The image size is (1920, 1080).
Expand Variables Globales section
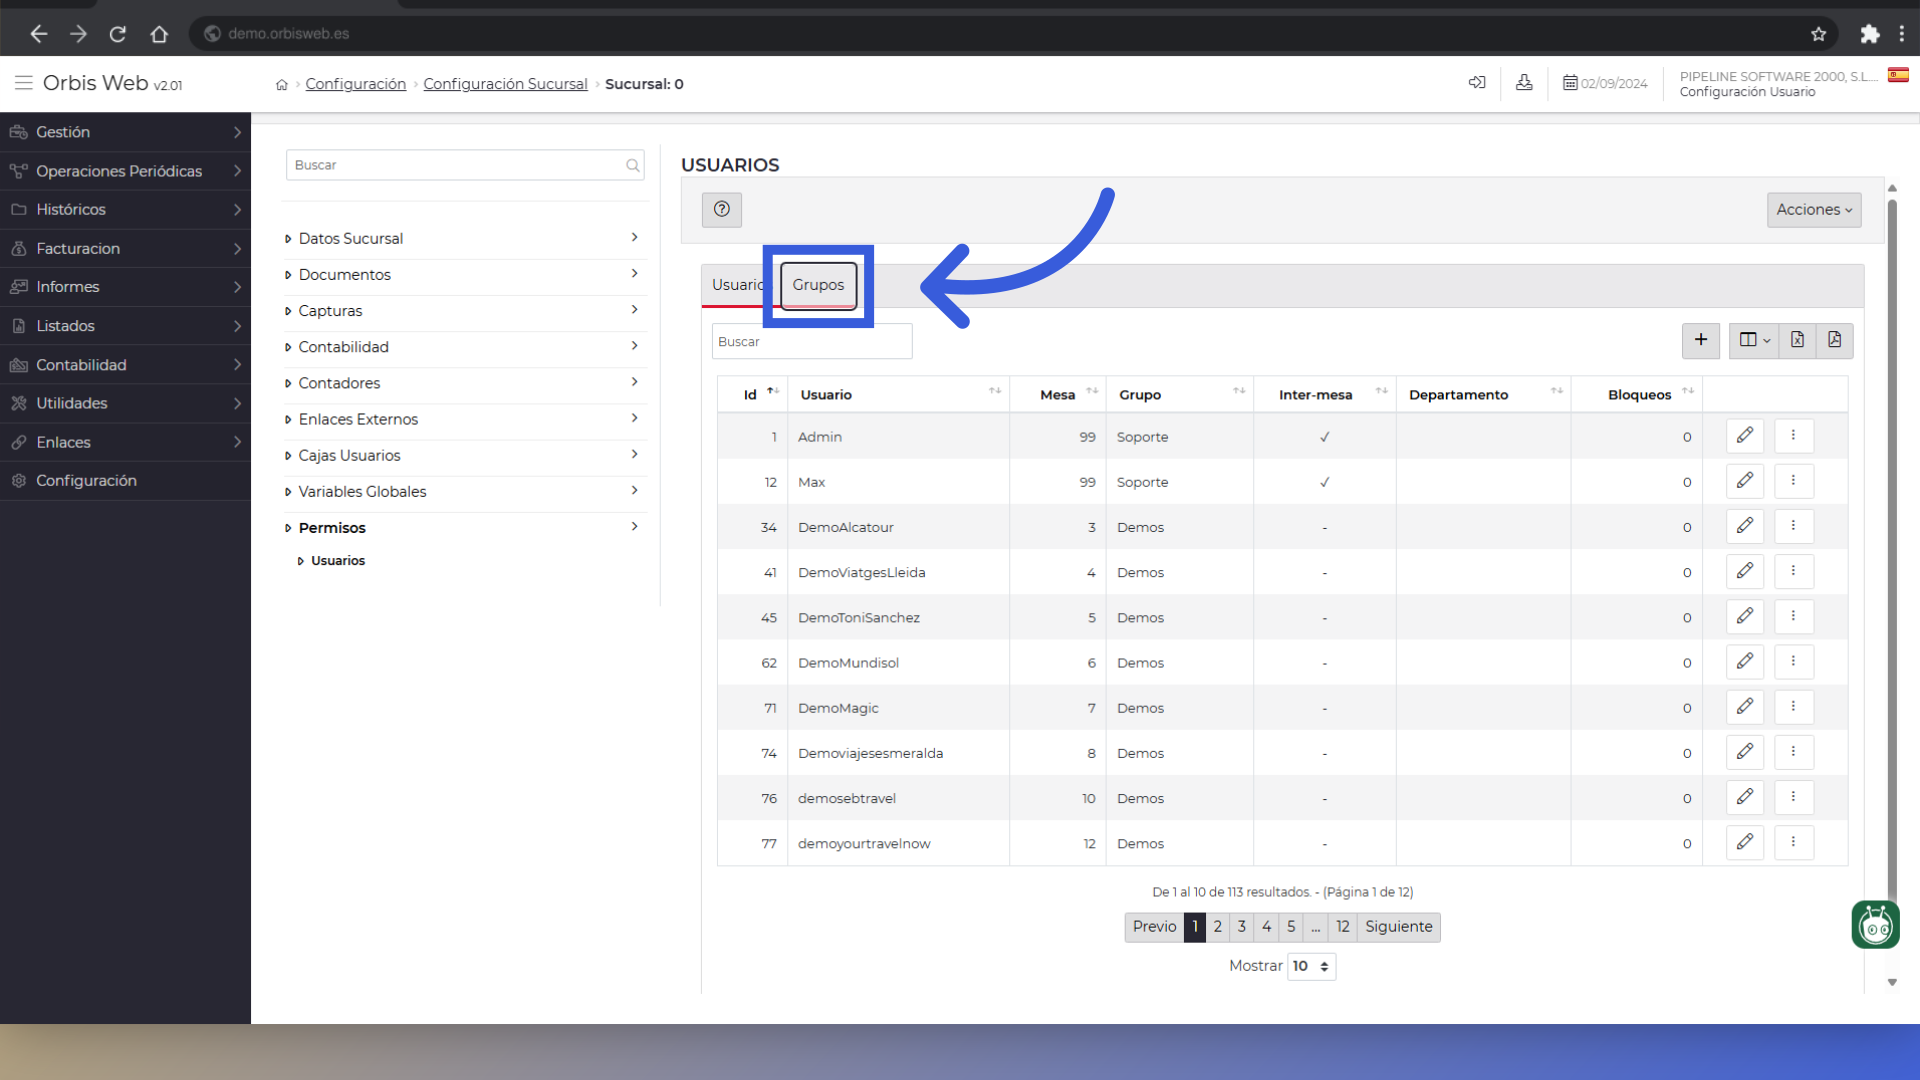pos(463,491)
